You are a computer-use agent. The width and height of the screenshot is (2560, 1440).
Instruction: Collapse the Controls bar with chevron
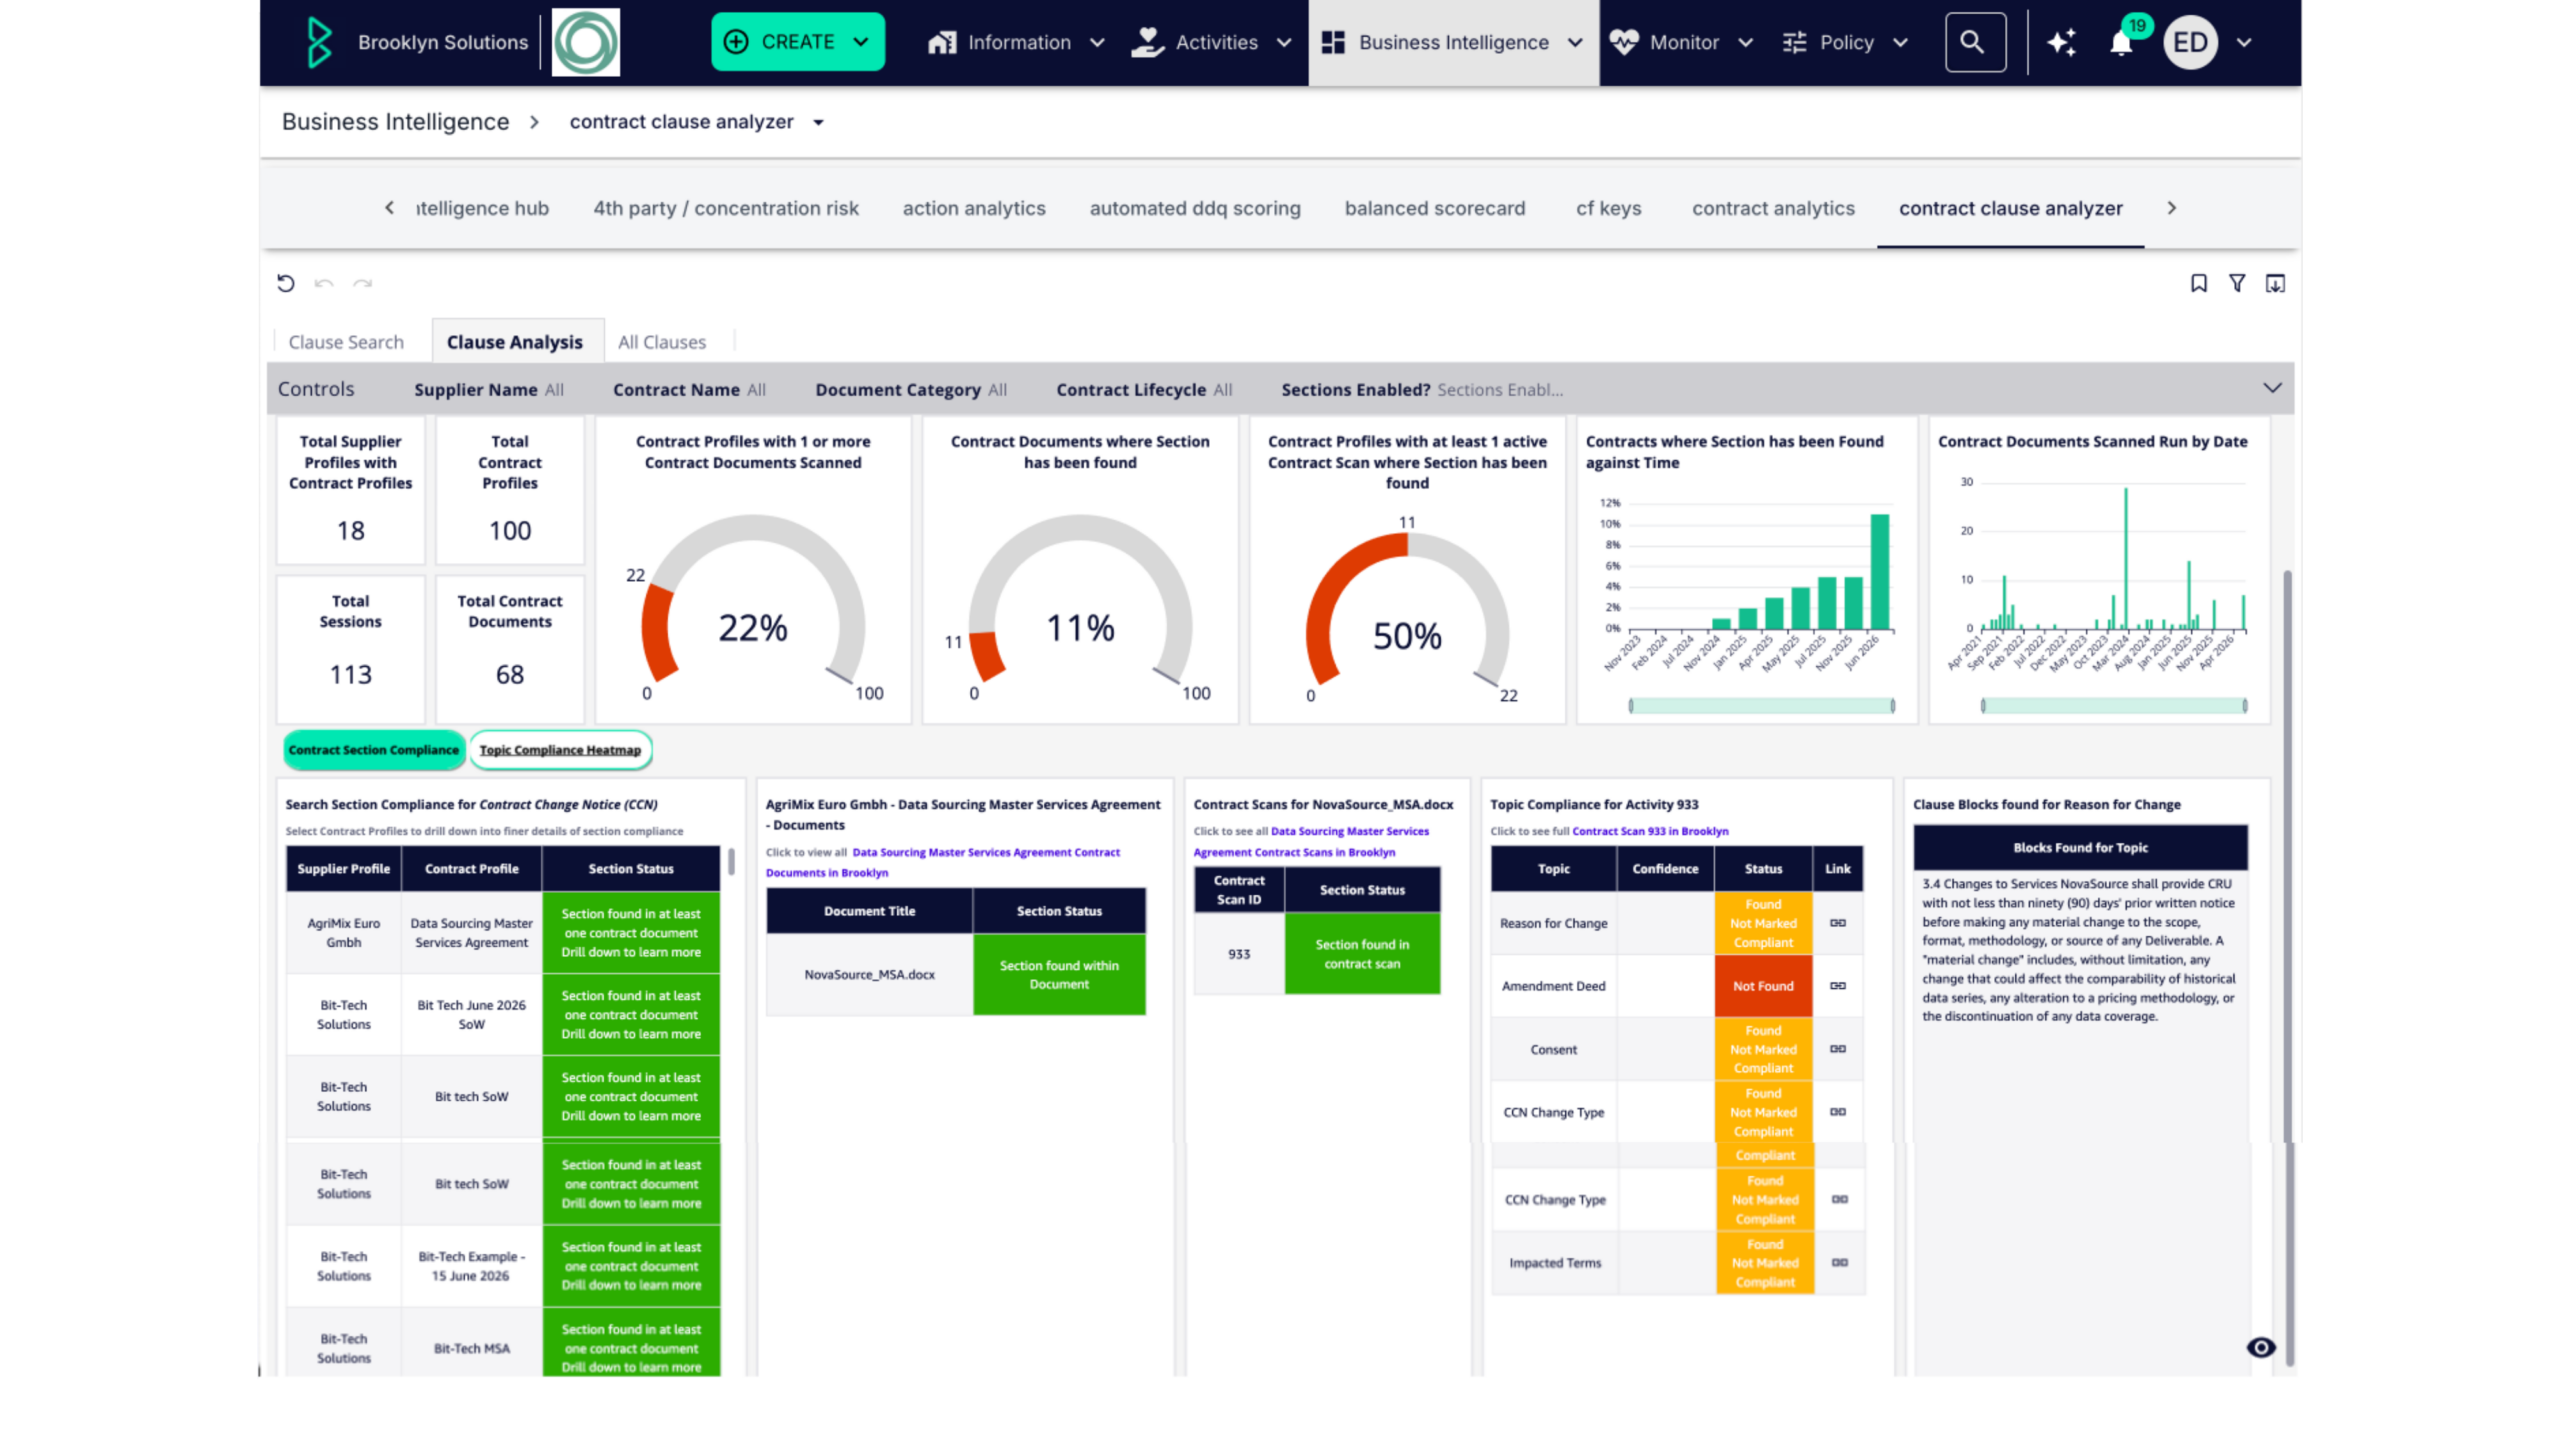2272,388
